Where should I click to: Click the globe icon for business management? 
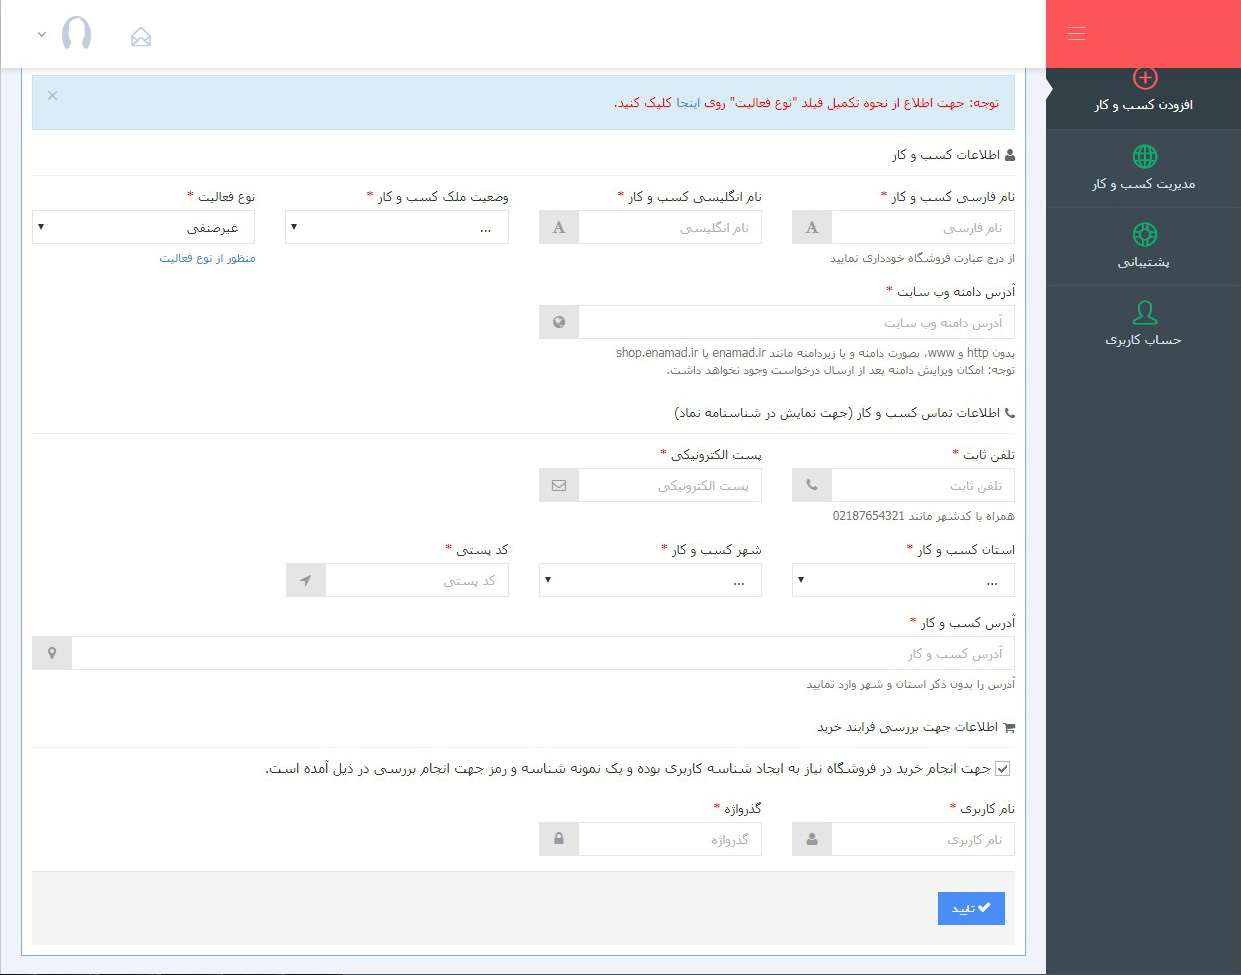coord(1145,156)
